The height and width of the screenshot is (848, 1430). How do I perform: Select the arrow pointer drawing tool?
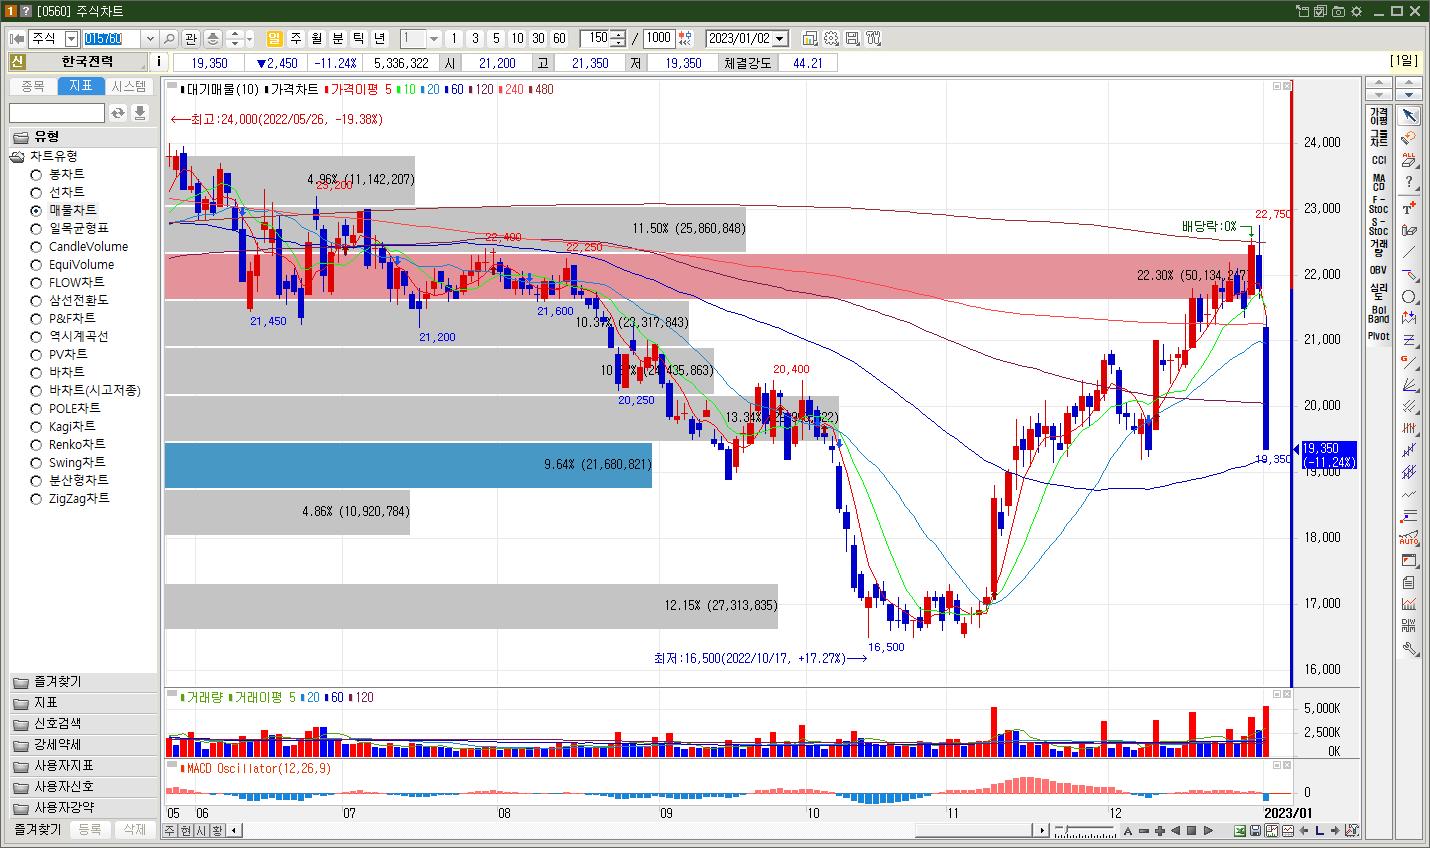click(1409, 115)
